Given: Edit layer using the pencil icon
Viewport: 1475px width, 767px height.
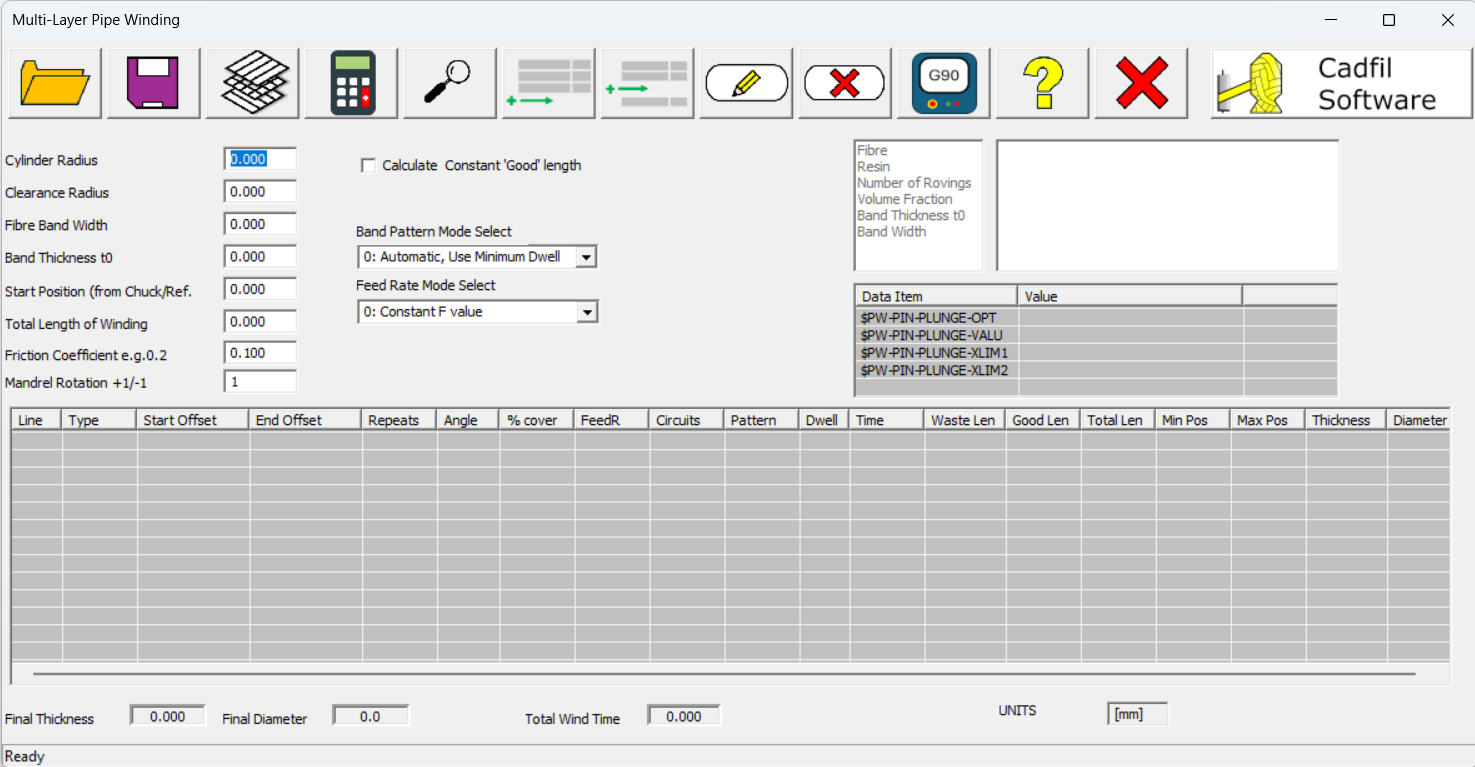Looking at the screenshot, I should point(747,83).
